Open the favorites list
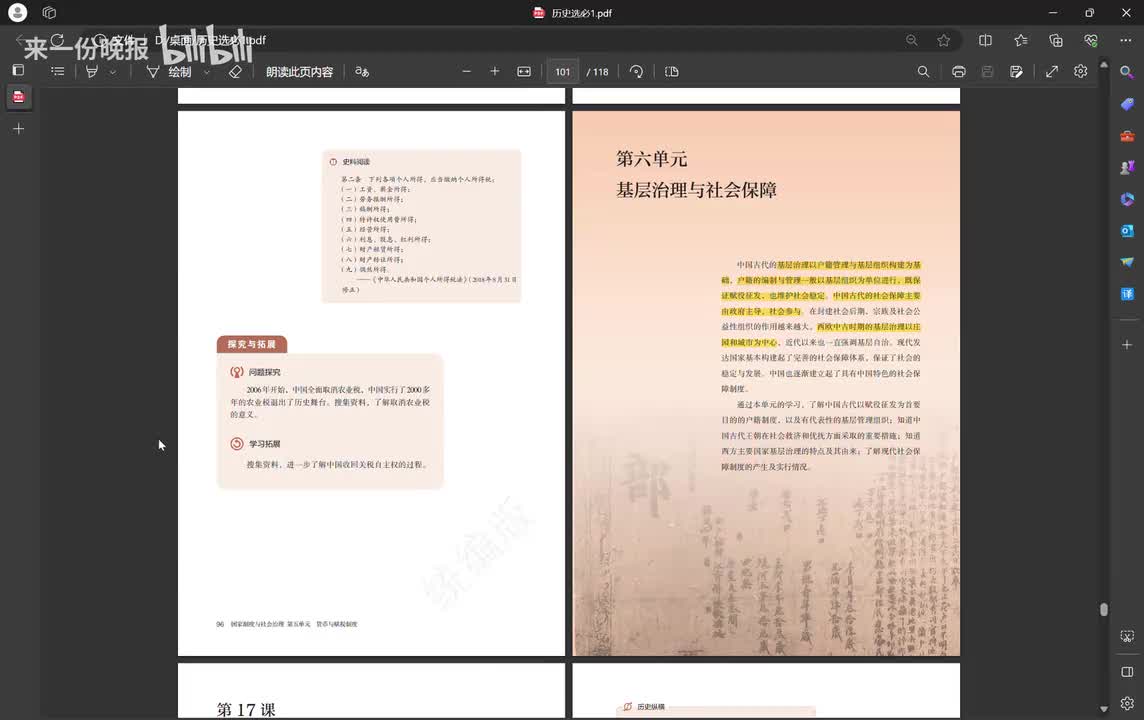The width and height of the screenshot is (1144, 720). pos(1021,41)
